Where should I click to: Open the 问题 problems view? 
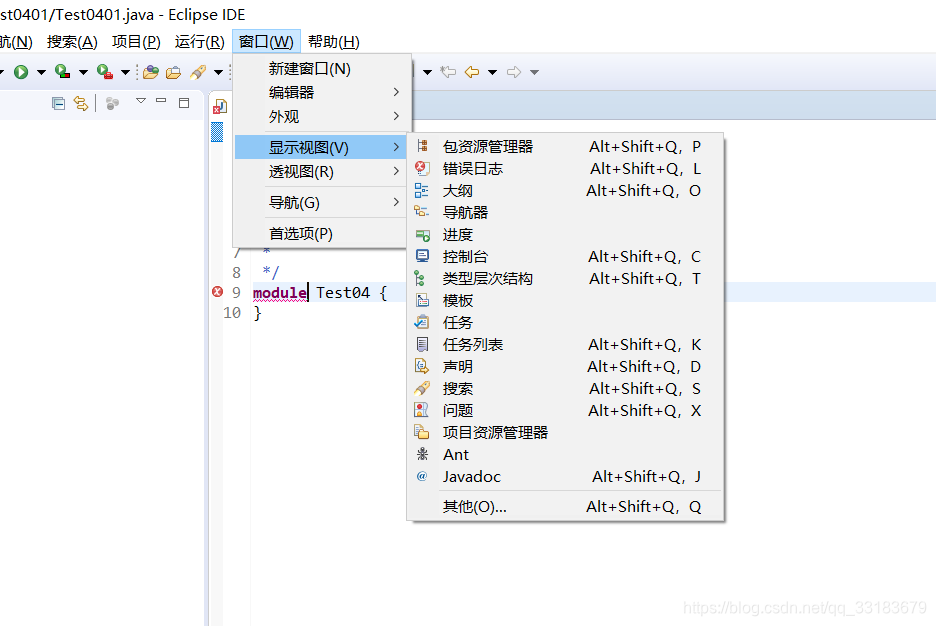point(565,411)
